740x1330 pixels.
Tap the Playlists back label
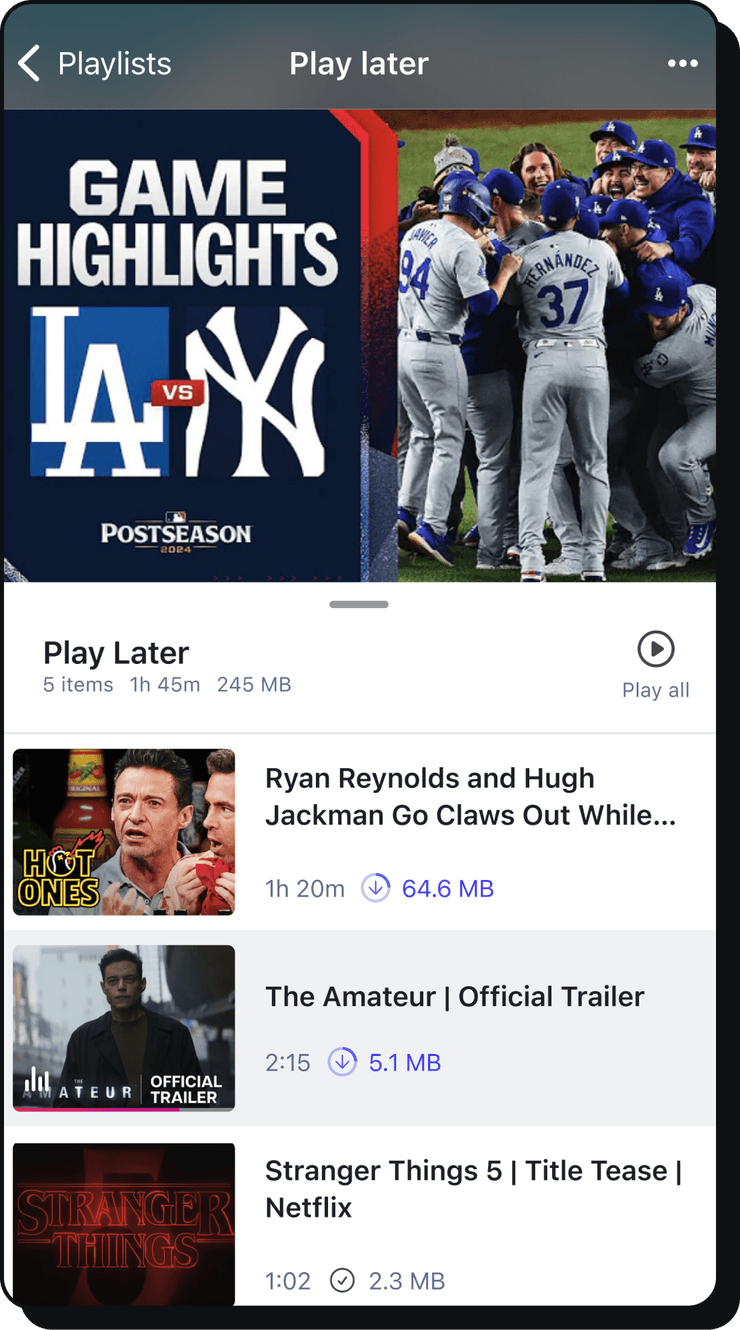pyautogui.click(x=114, y=63)
